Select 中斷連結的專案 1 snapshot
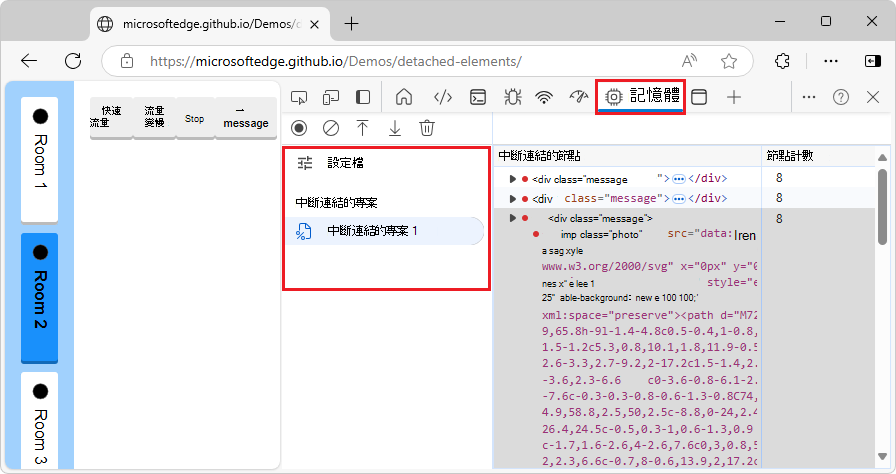 click(x=383, y=231)
